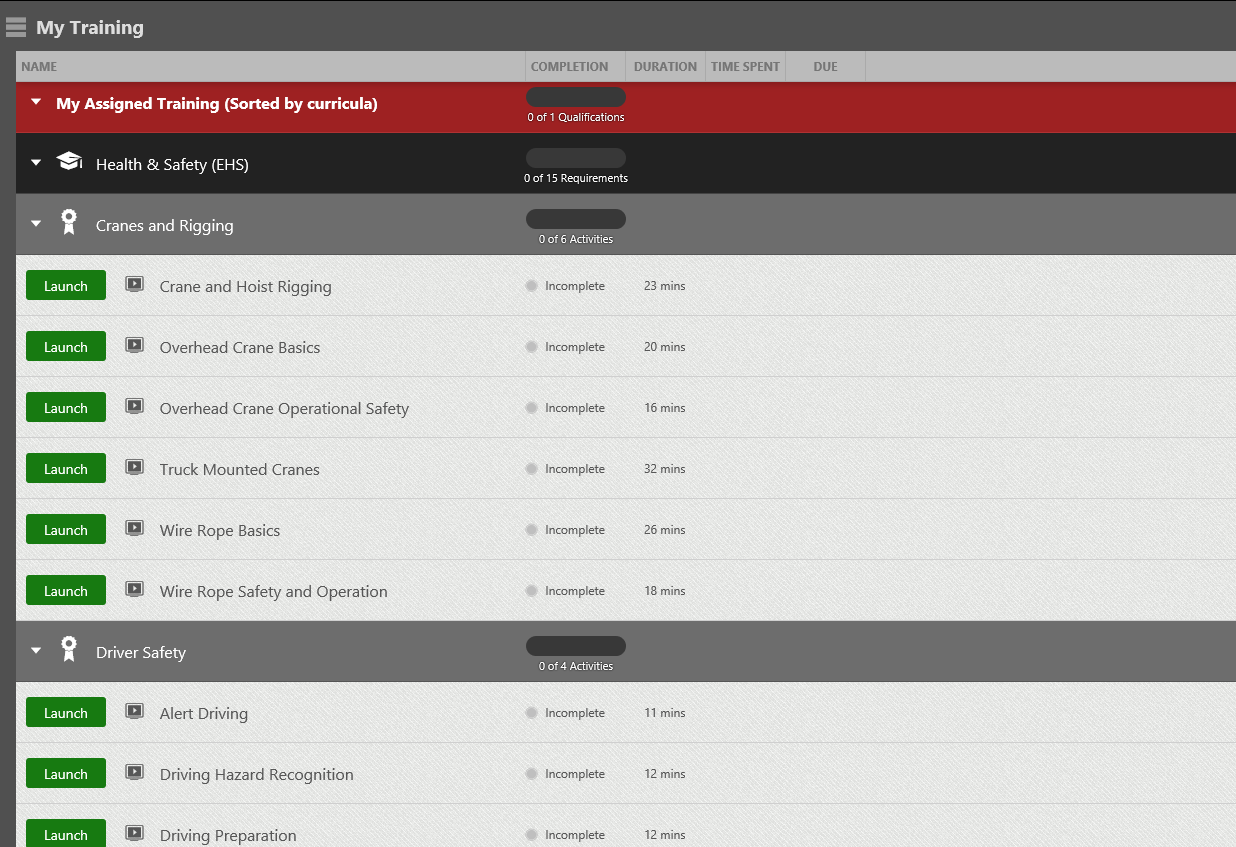This screenshot has height=847, width=1236.
Task: Click the incomplete status dot for Truck Mounted Cranes
Action: click(x=532, y=469)
